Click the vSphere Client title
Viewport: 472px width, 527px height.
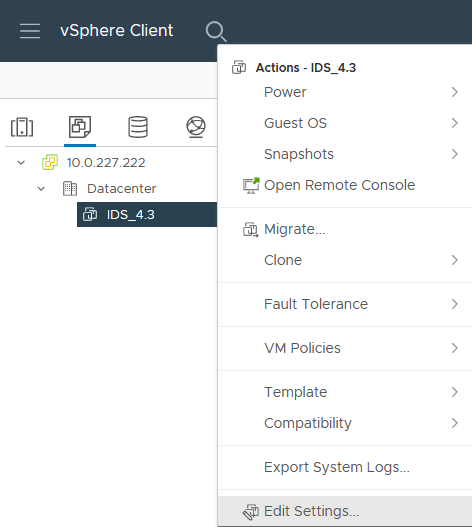pos(117,31)
